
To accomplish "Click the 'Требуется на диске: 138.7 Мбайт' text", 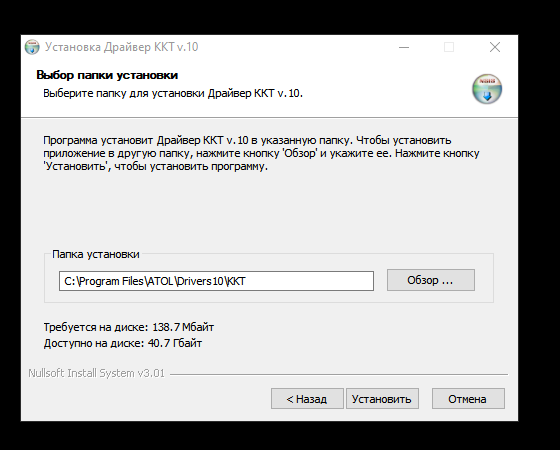I will (x=129, y=327).
